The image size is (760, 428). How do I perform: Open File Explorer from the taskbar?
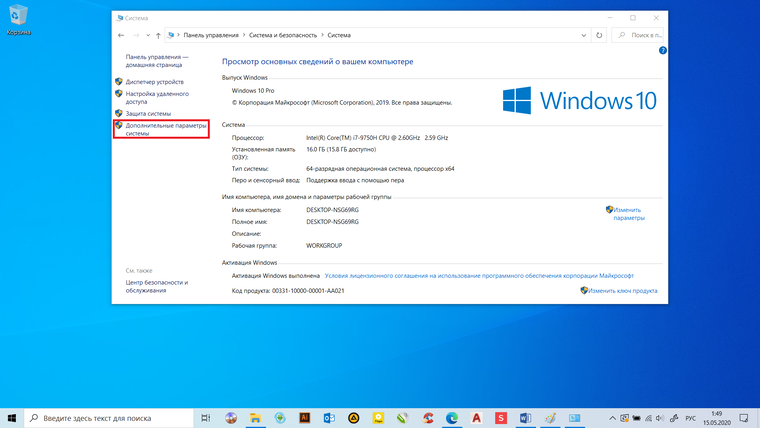click(x=255, y=418)
